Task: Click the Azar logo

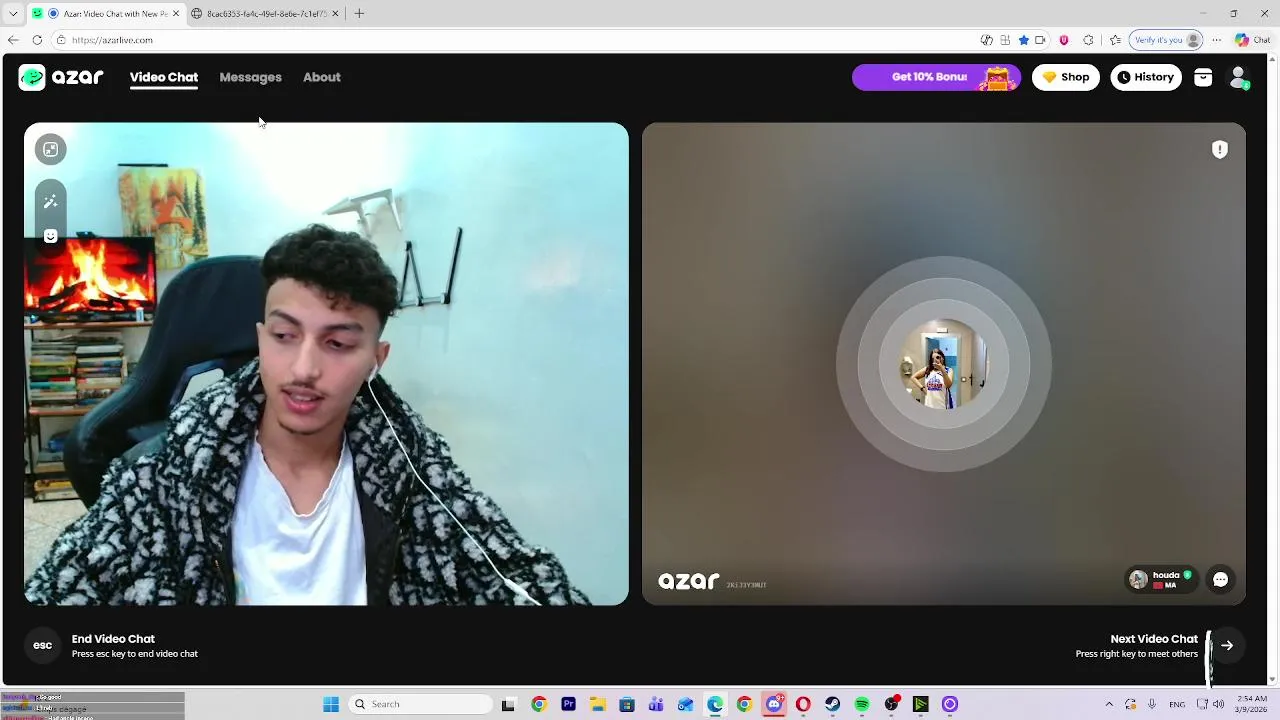Action: tap(61, 77)
